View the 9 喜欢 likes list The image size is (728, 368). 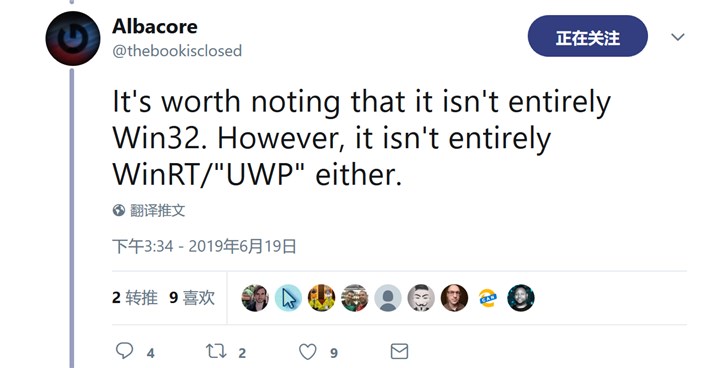tap(192, 297)
